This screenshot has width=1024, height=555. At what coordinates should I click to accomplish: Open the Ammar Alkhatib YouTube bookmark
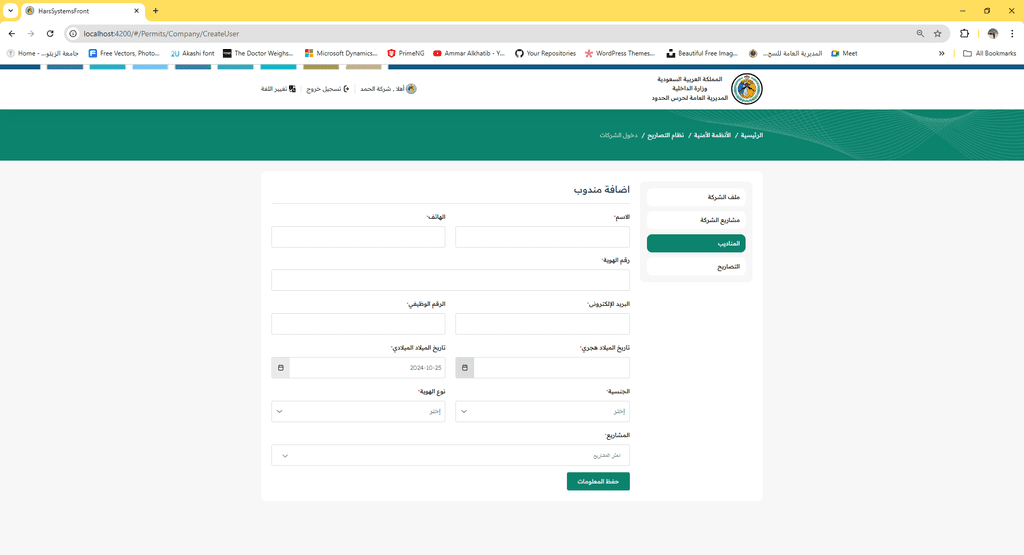(x=469, y=54)
